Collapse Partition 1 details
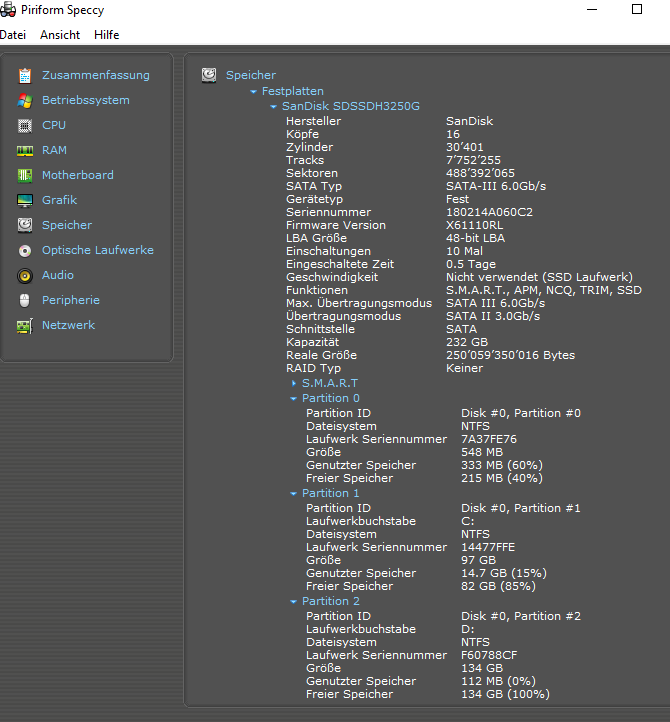 click(293, 494)
